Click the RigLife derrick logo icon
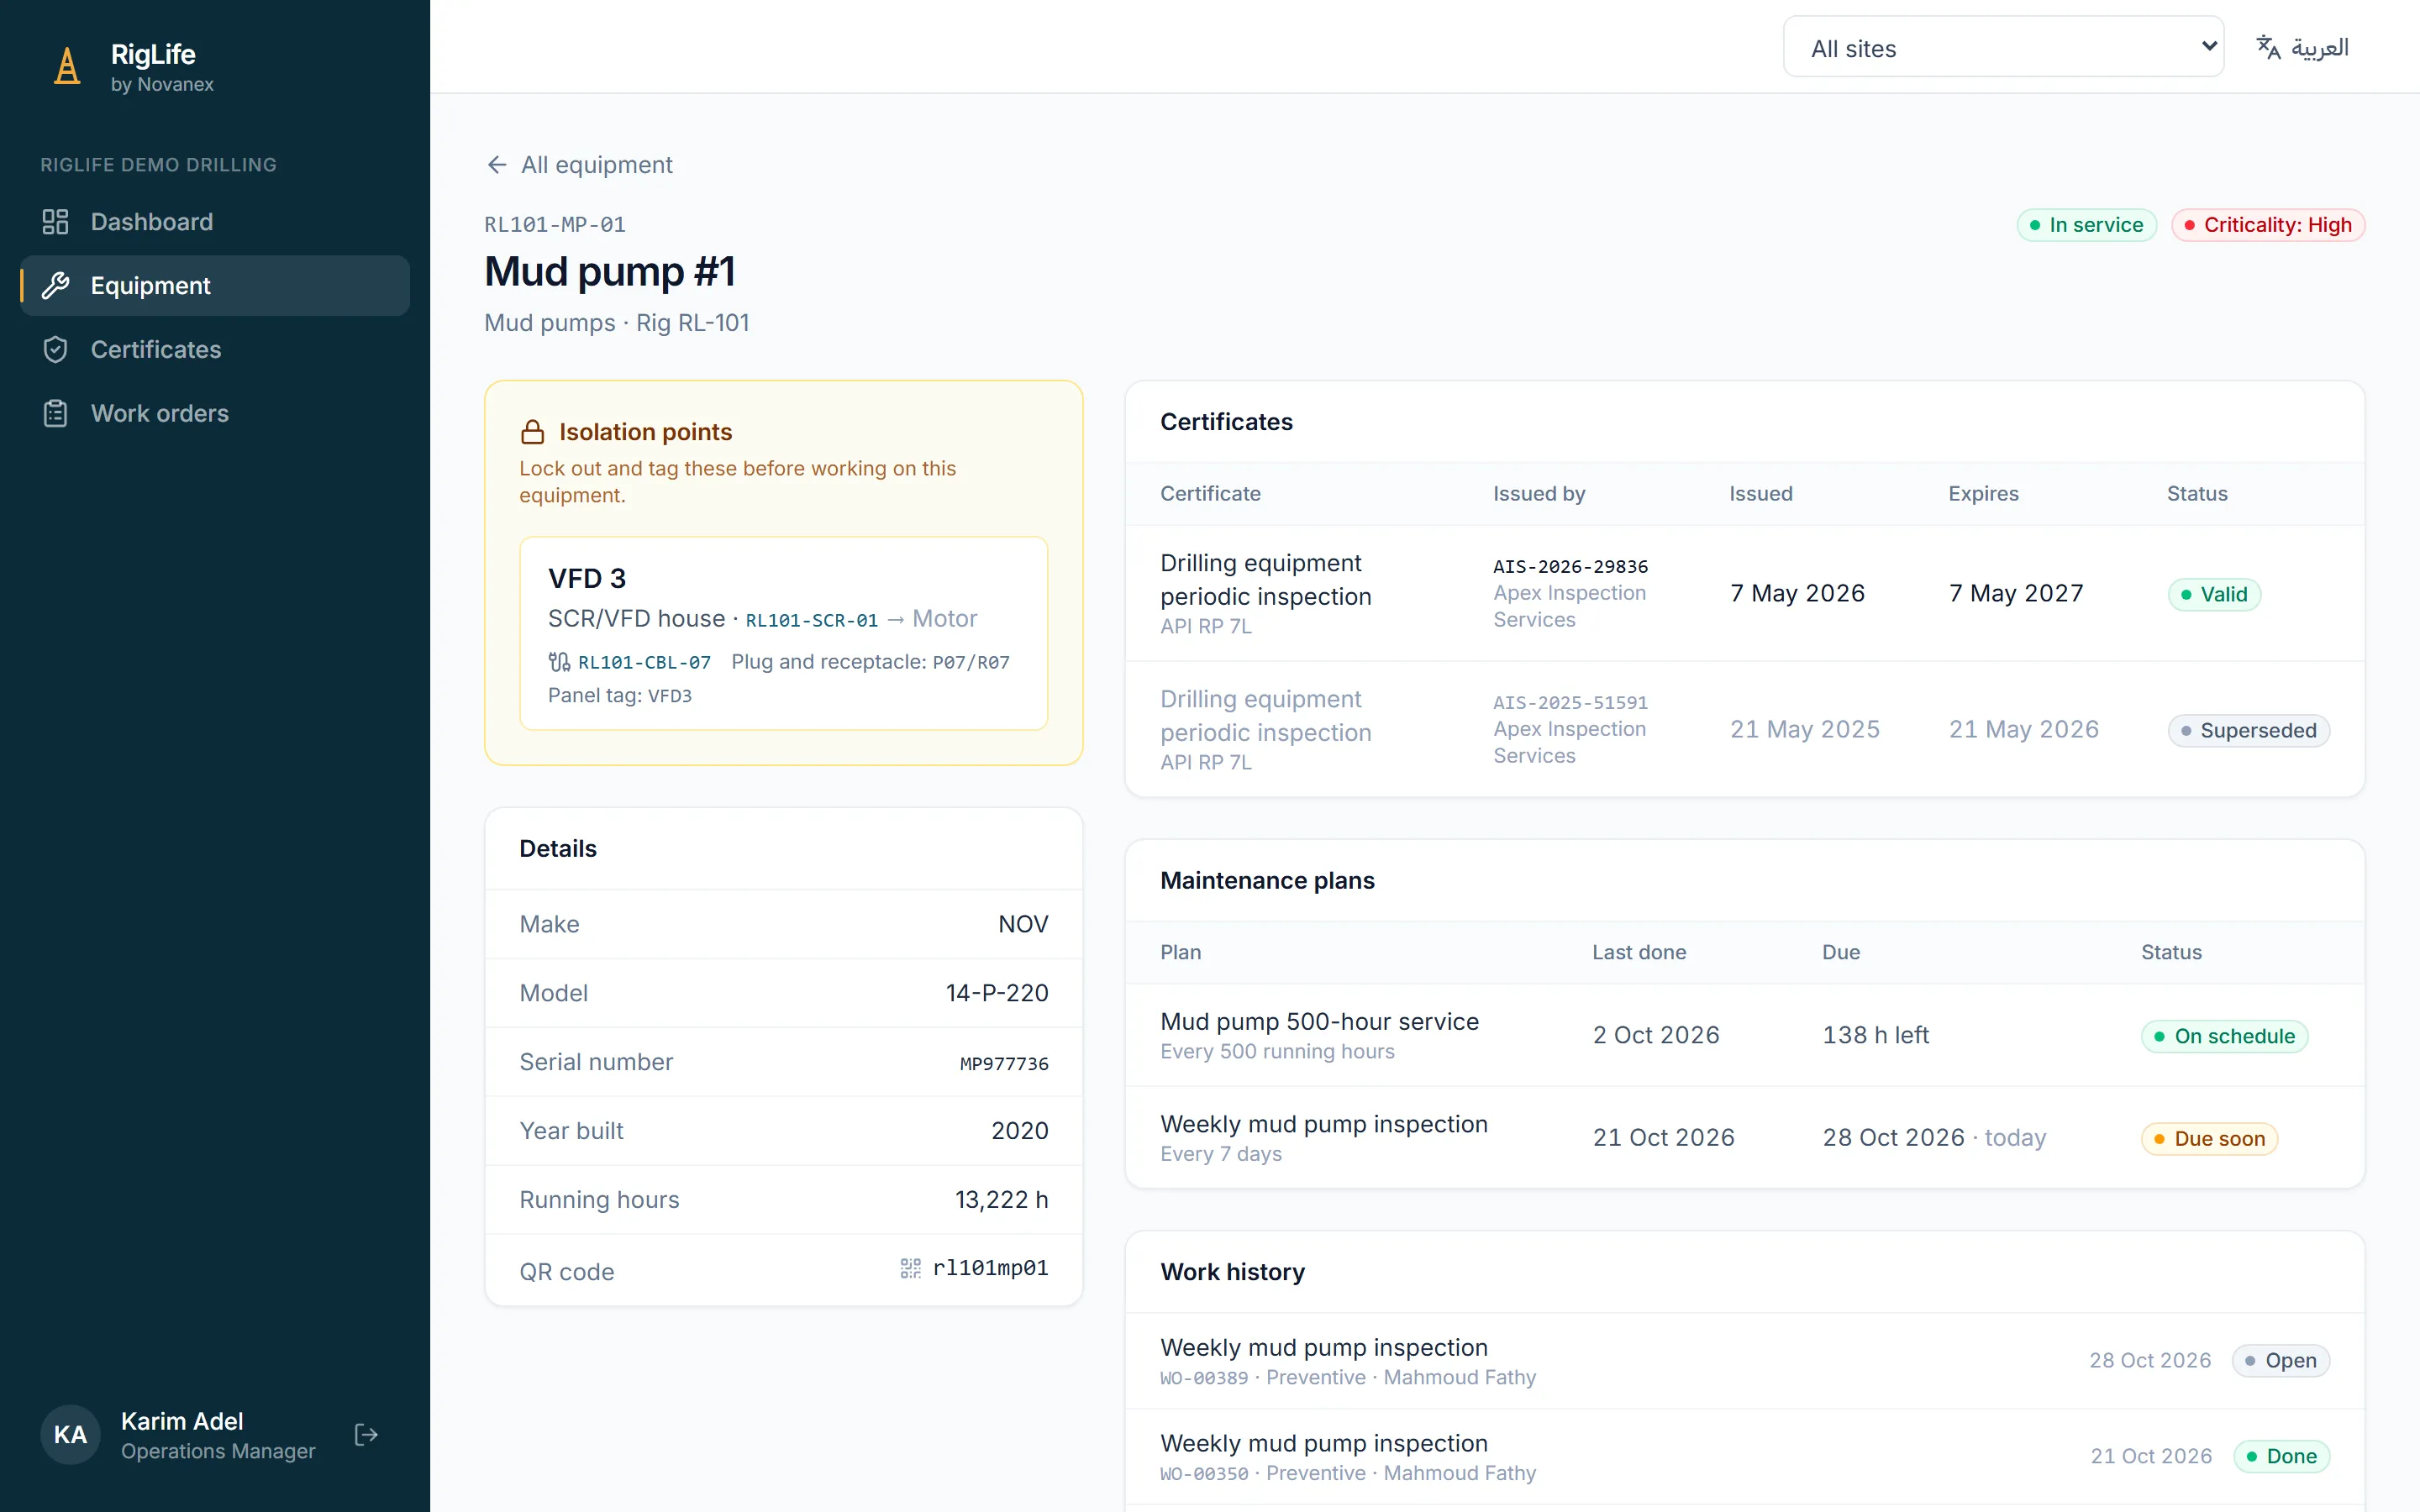This screenshot has width=2420, height=1512. (67, 67)
